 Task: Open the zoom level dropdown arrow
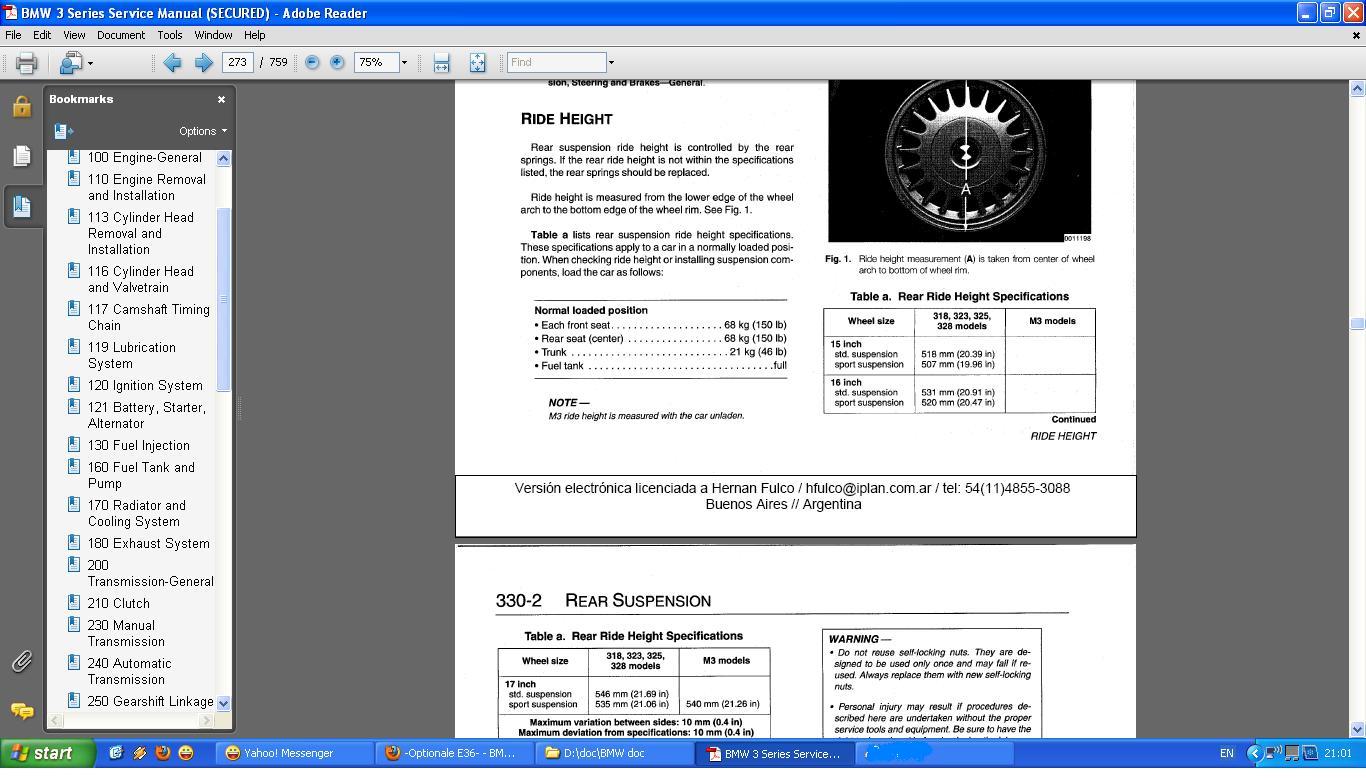[404, 63]
